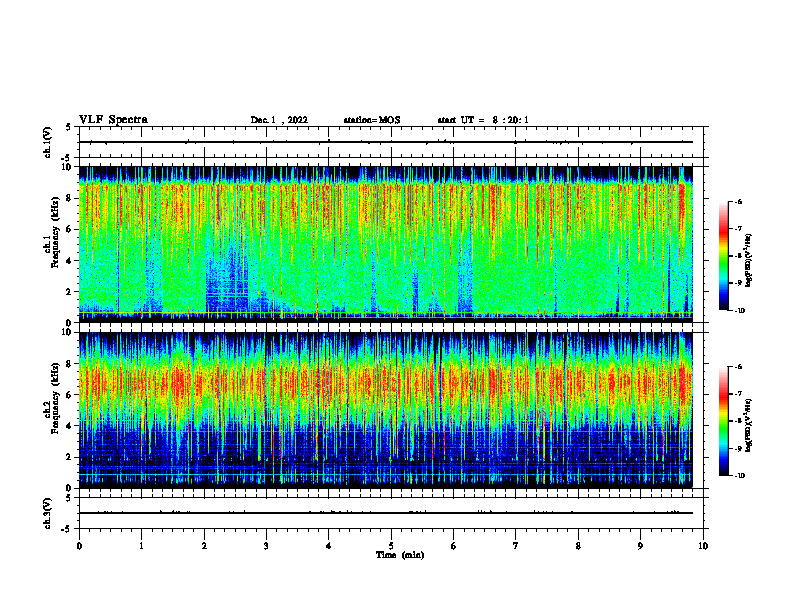Image resolution: width=792 pixels, height=612 pixels.
Task: Click time axis tick label "8"
Action: [578, 546]
